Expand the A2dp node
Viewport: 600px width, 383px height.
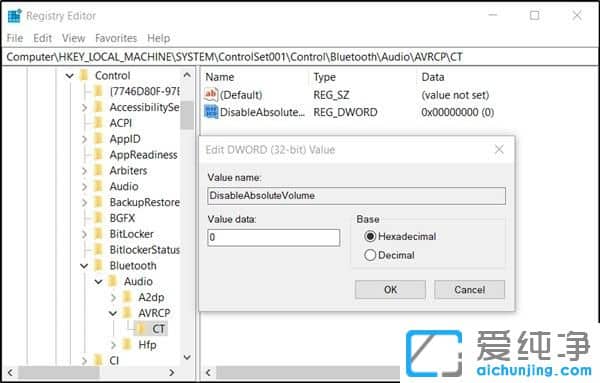113,297
